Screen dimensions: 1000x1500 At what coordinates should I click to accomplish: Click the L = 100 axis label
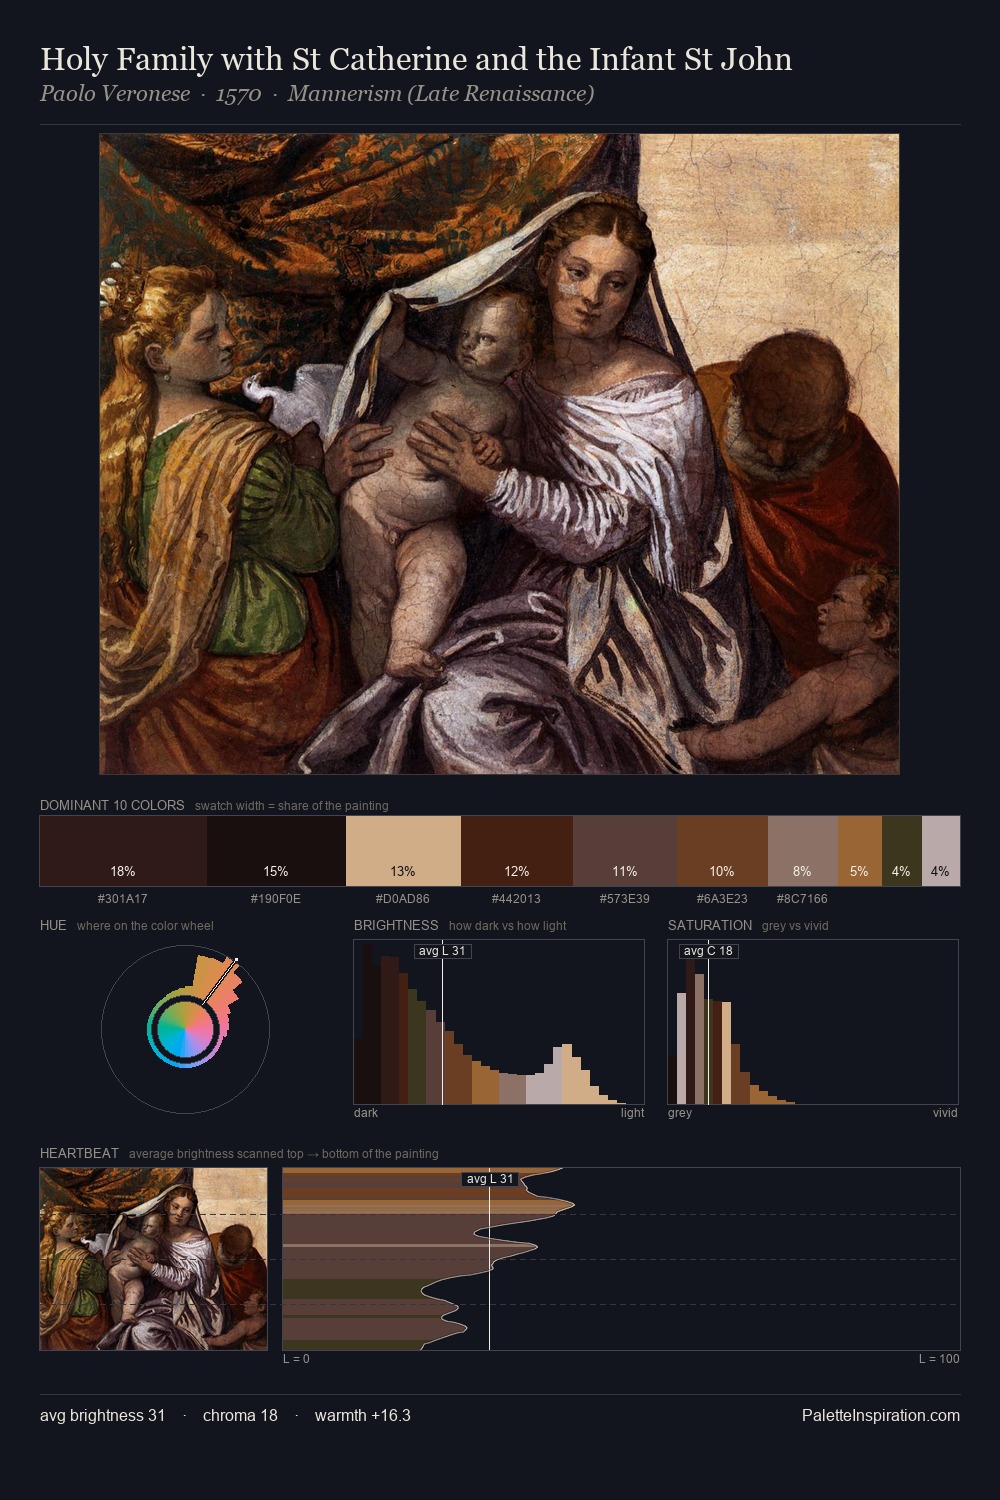pyautogui.click(x=939, y=1359)
